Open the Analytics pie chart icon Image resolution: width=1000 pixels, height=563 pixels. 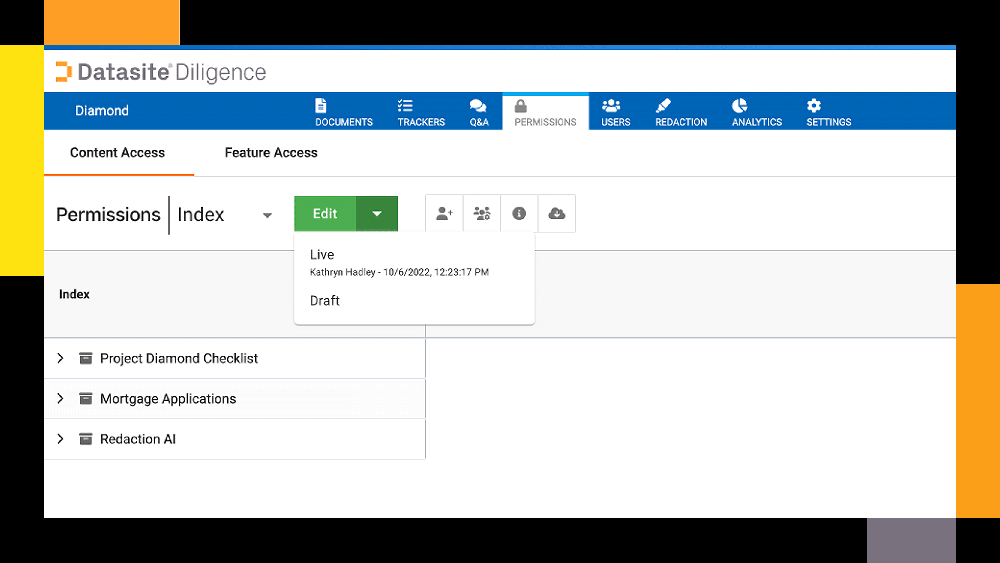[x=739, y=105]
